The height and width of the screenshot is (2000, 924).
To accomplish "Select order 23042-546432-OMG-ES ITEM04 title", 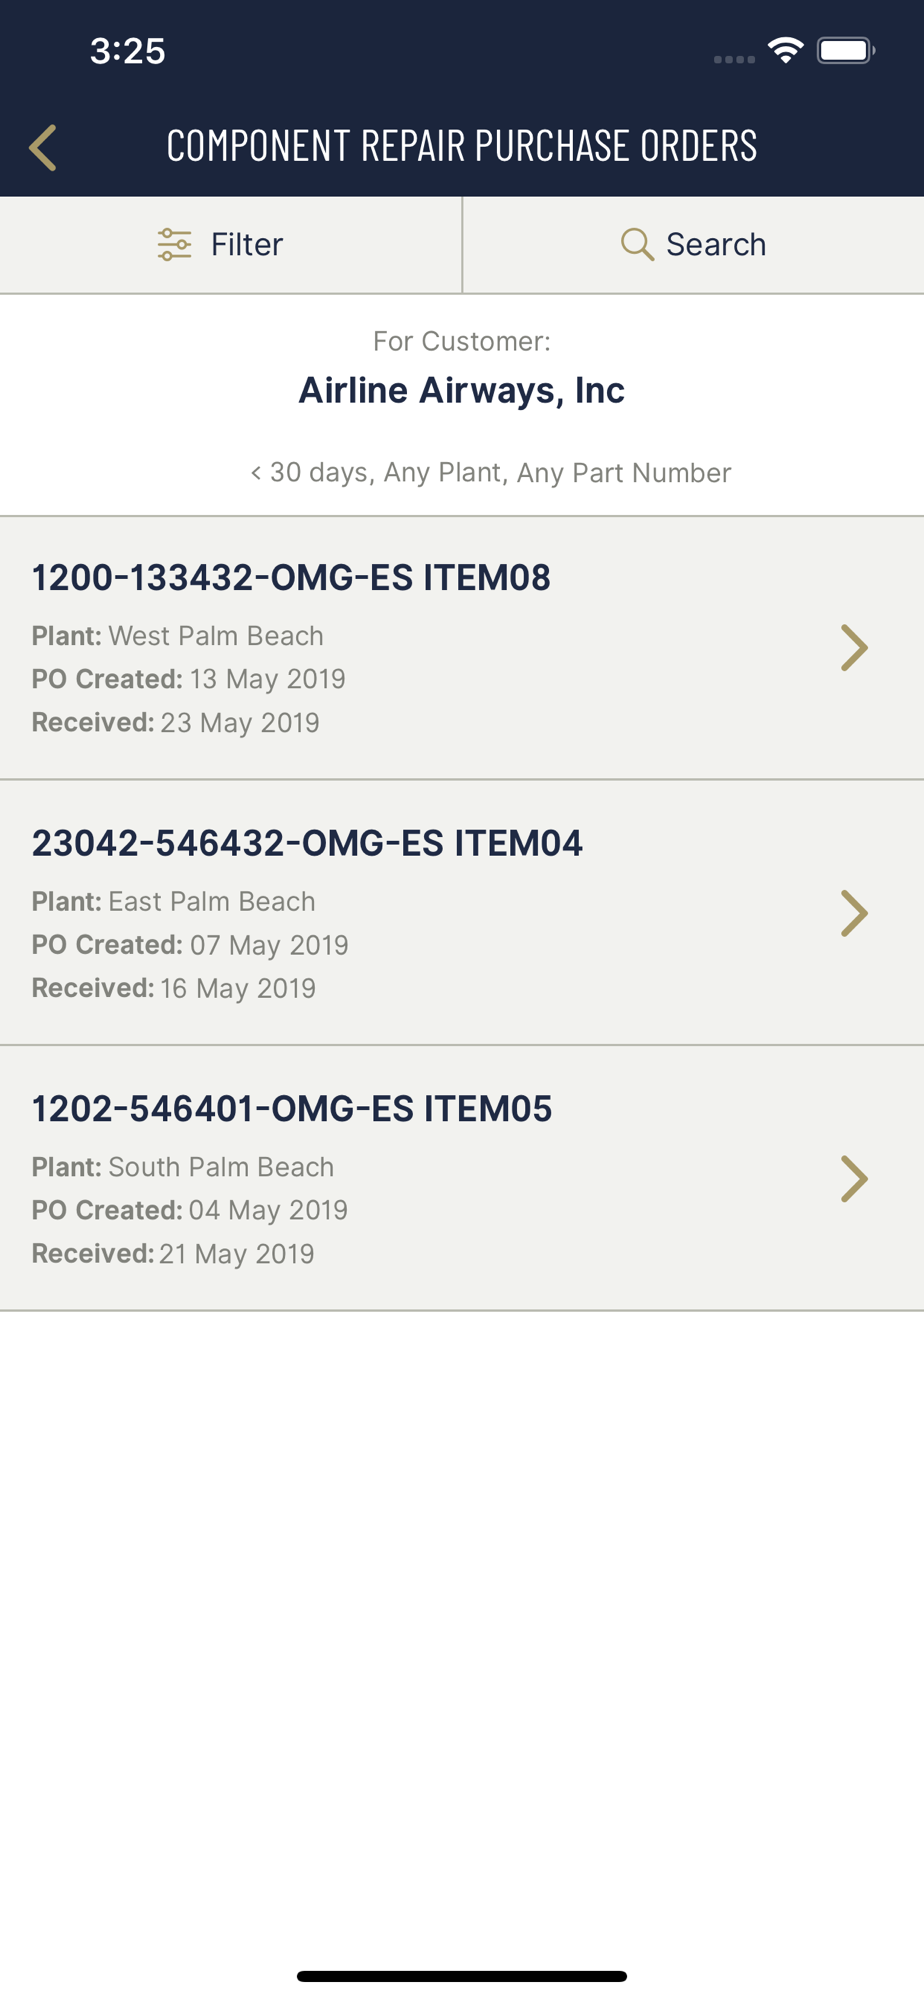I will point(307,843).
